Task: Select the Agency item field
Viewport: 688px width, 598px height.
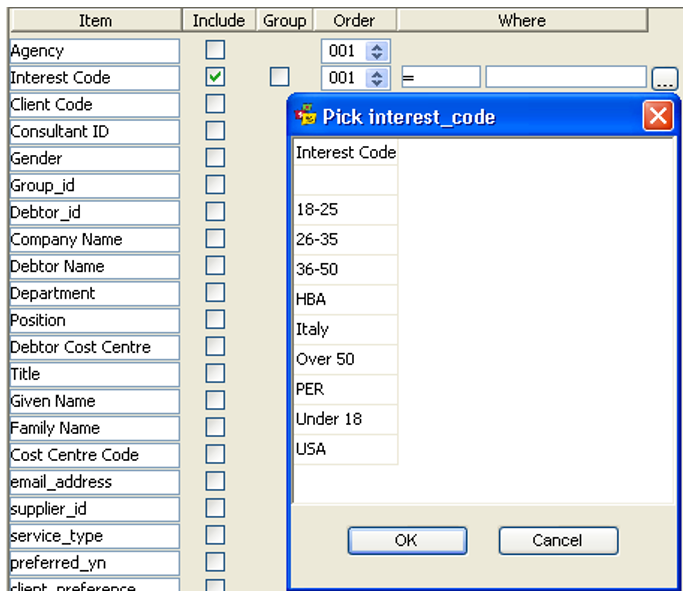Action: pyautogui.click(x=95, y=51)
